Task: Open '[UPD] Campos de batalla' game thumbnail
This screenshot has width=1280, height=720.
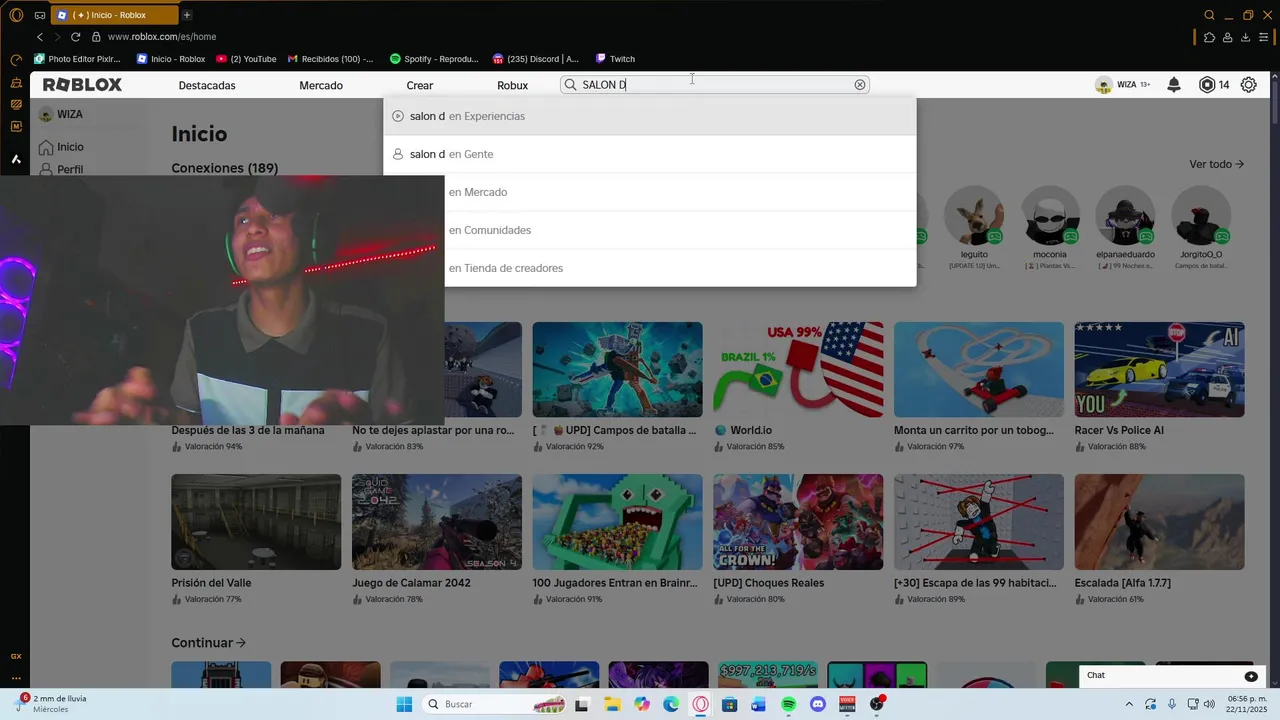Action: 617,369
